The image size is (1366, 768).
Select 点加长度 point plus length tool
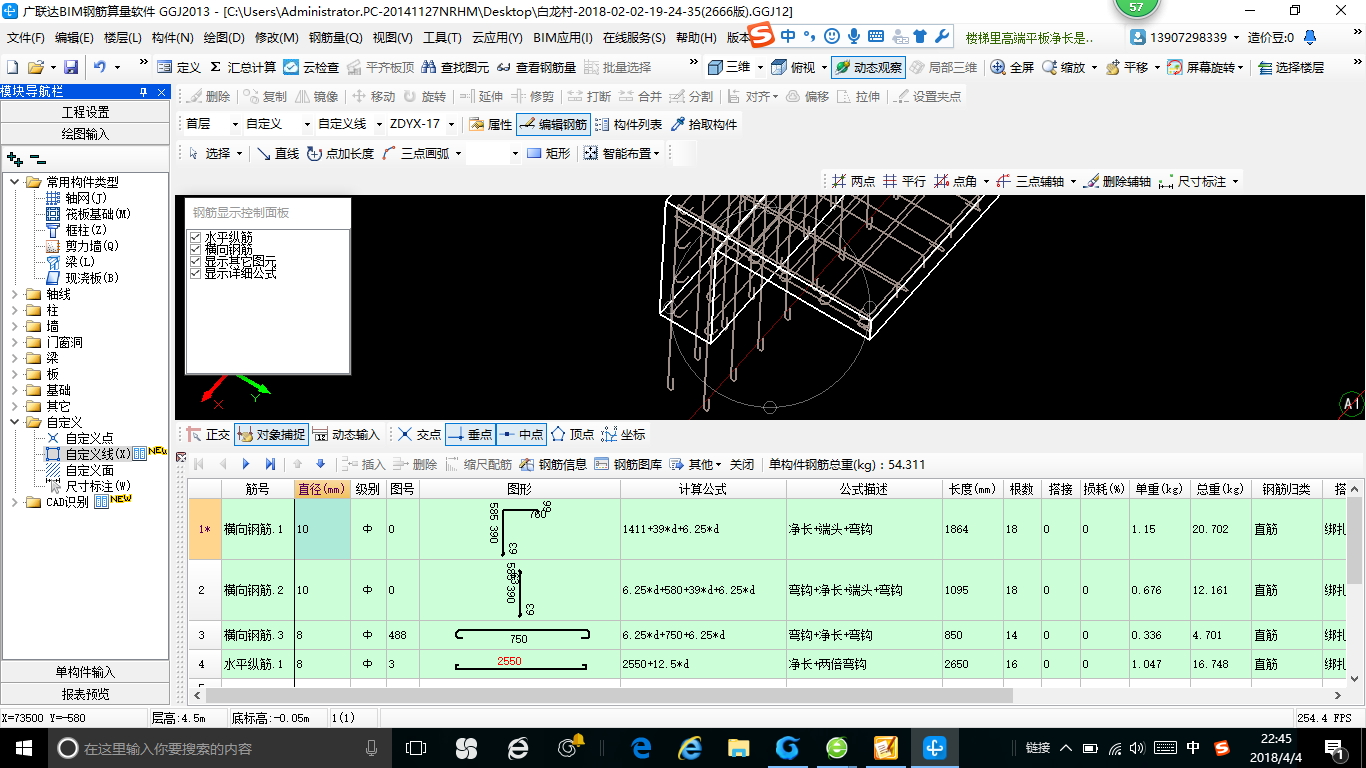pos(340,153)
